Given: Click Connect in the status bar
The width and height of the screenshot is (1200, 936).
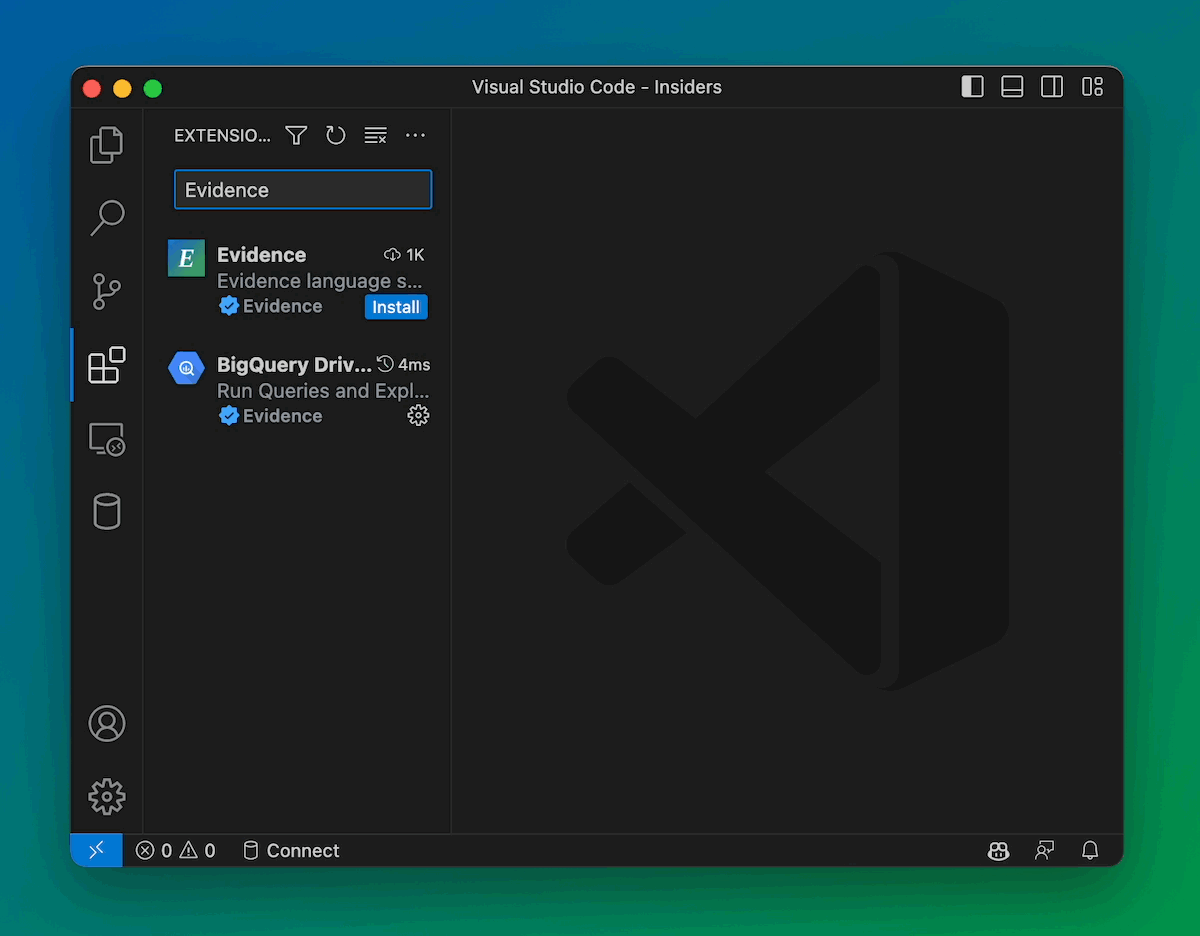Looking at the screenshot, I should click(291, 851).
